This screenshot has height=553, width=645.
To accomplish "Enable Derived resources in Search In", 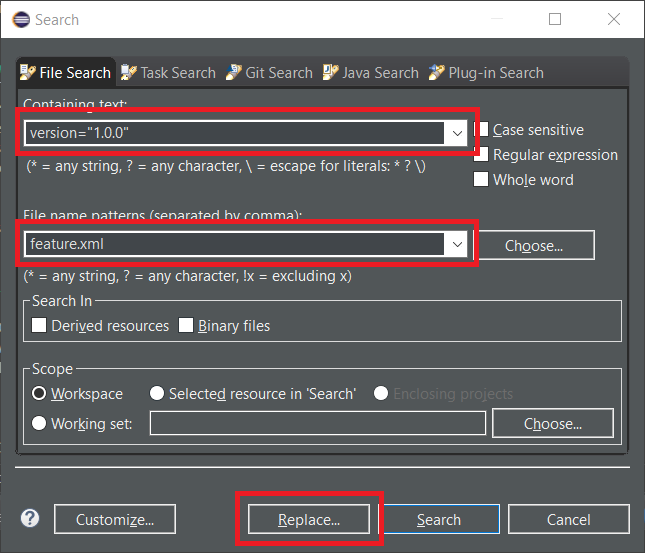I will point(40,325).
